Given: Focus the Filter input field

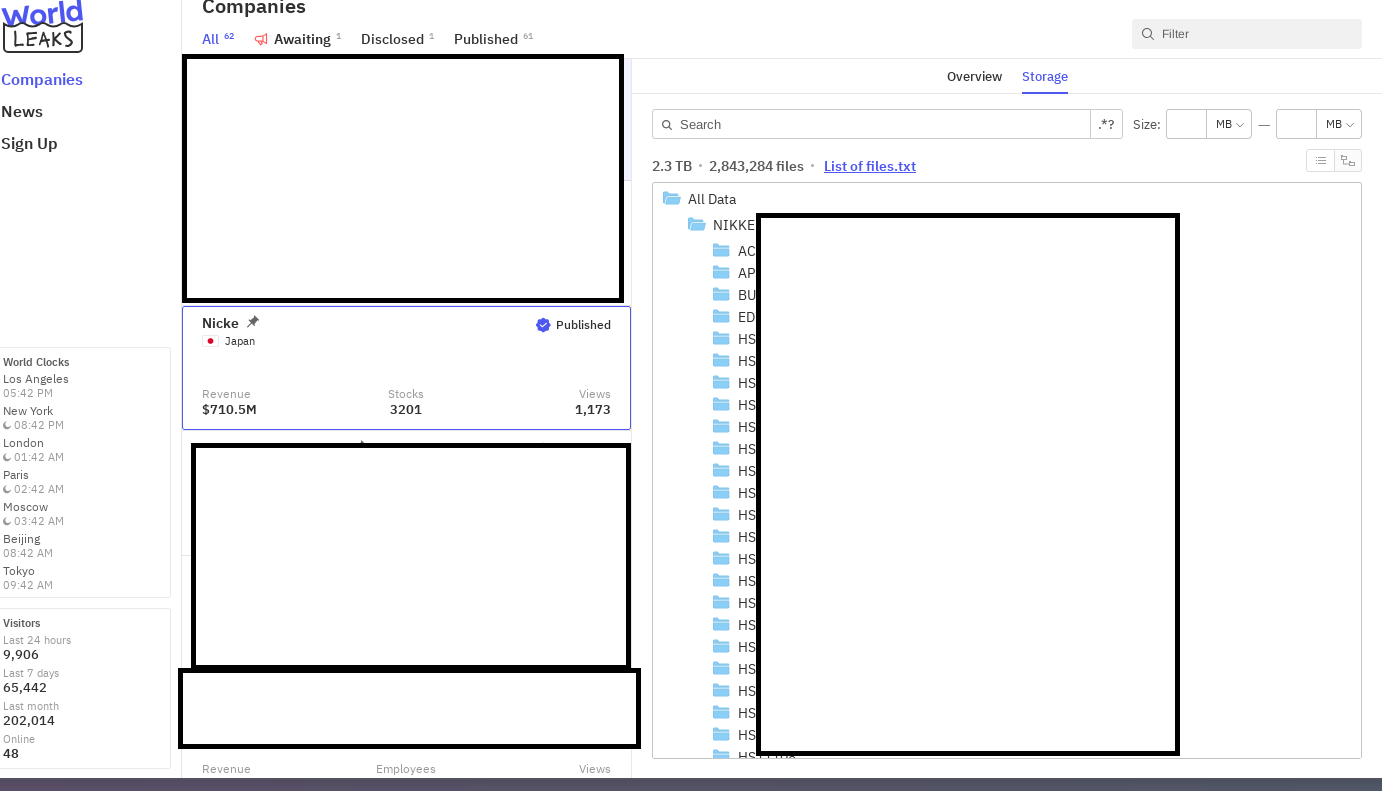Looking at the screenshot, I should (1247, 34).
